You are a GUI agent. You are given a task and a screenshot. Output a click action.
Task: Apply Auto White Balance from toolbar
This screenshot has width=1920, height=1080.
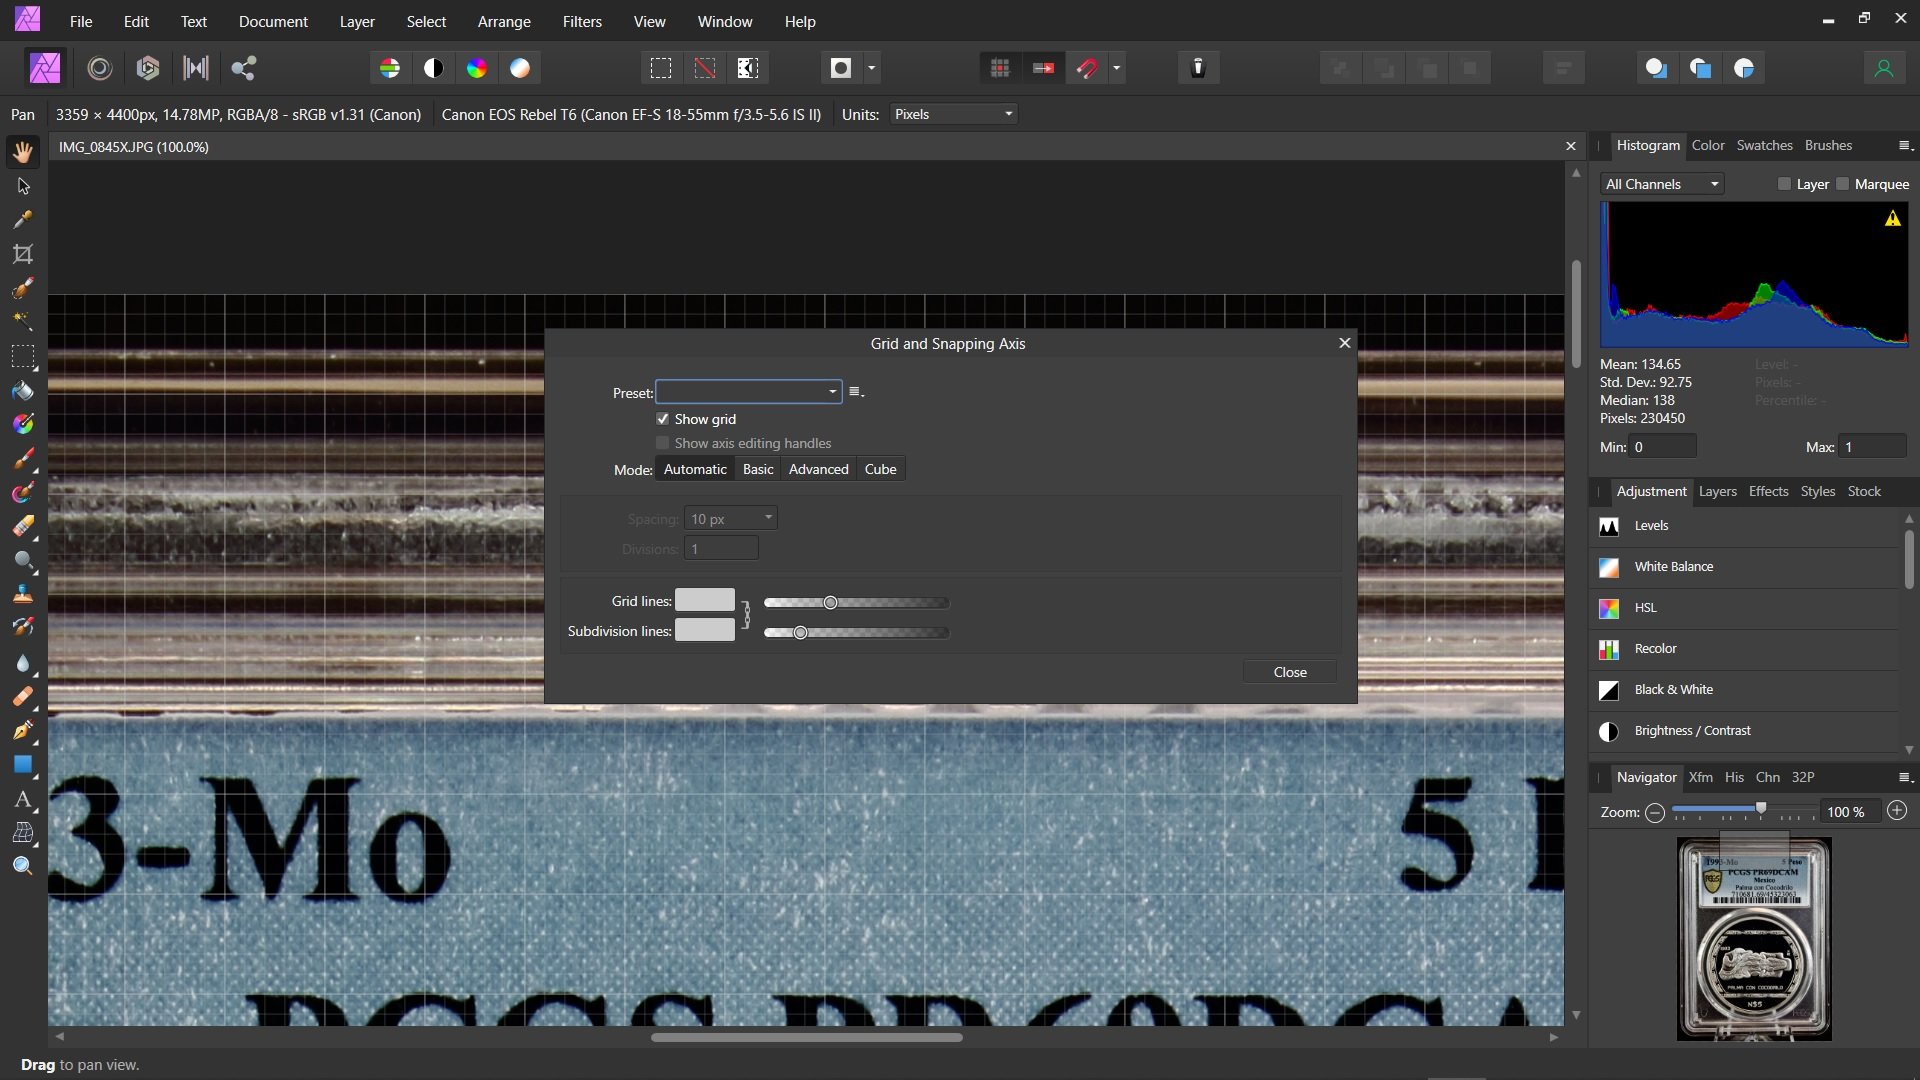pos(521,68)
